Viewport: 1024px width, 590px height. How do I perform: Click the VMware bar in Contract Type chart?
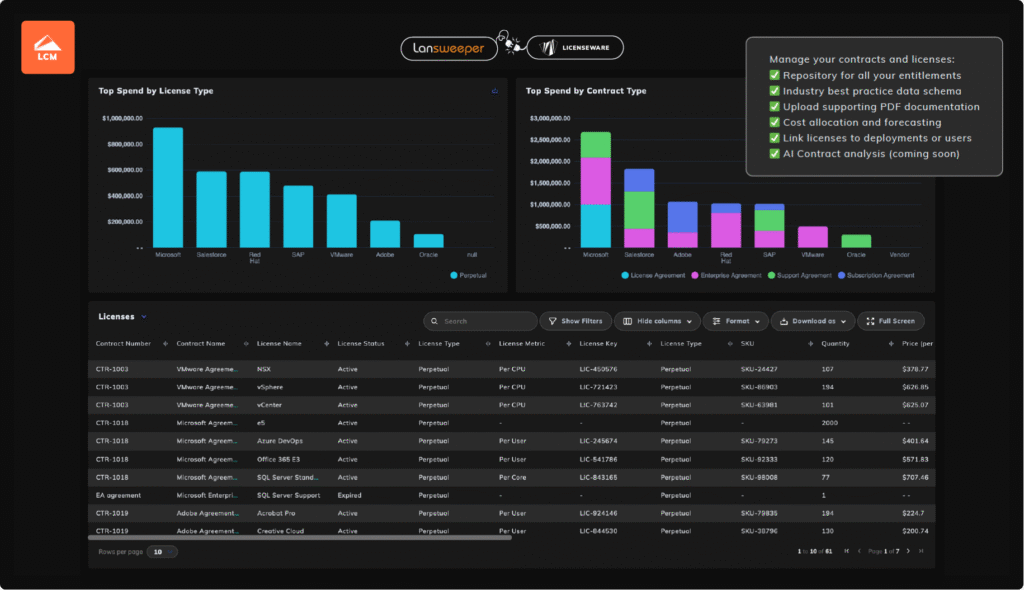tap(813, 237)
